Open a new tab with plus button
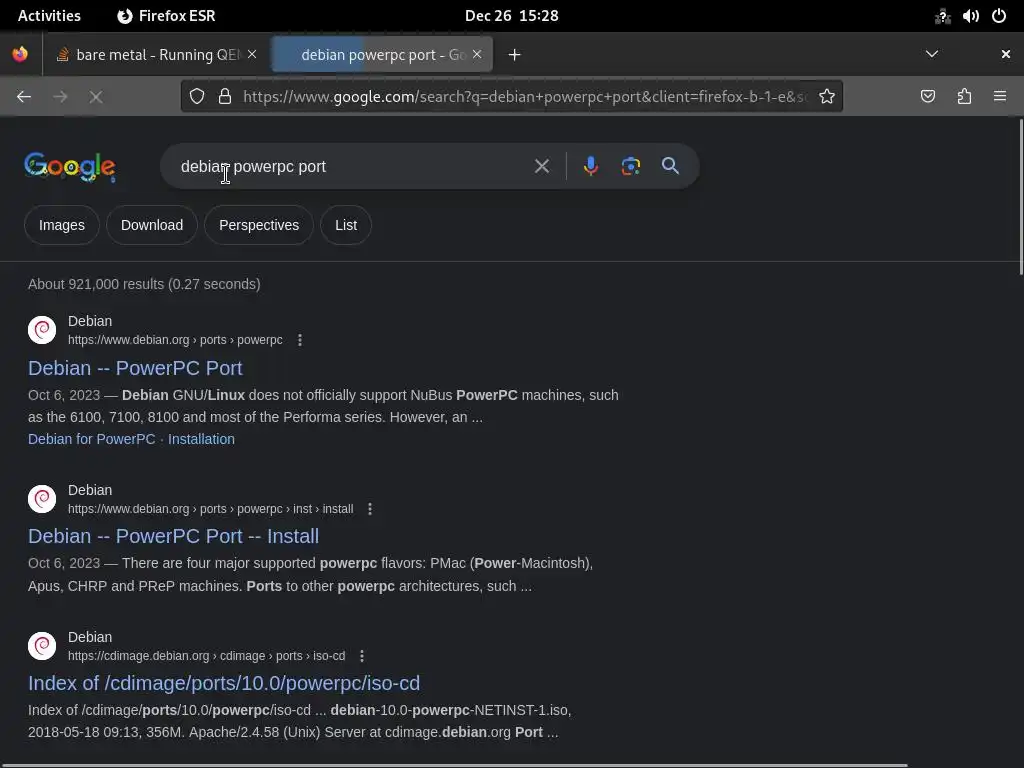1024x768 pixels. click(x=515, y=55)
